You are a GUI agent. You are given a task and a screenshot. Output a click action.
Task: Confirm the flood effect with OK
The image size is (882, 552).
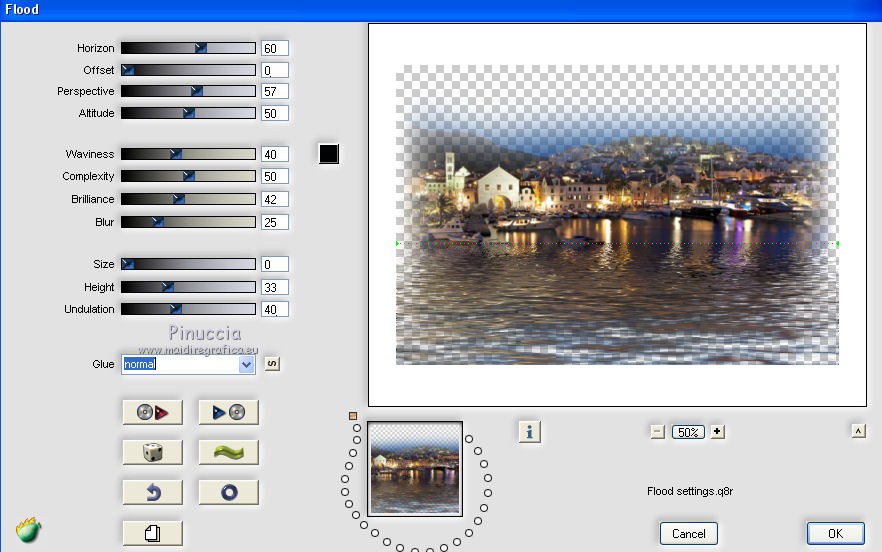coord(835,533)
